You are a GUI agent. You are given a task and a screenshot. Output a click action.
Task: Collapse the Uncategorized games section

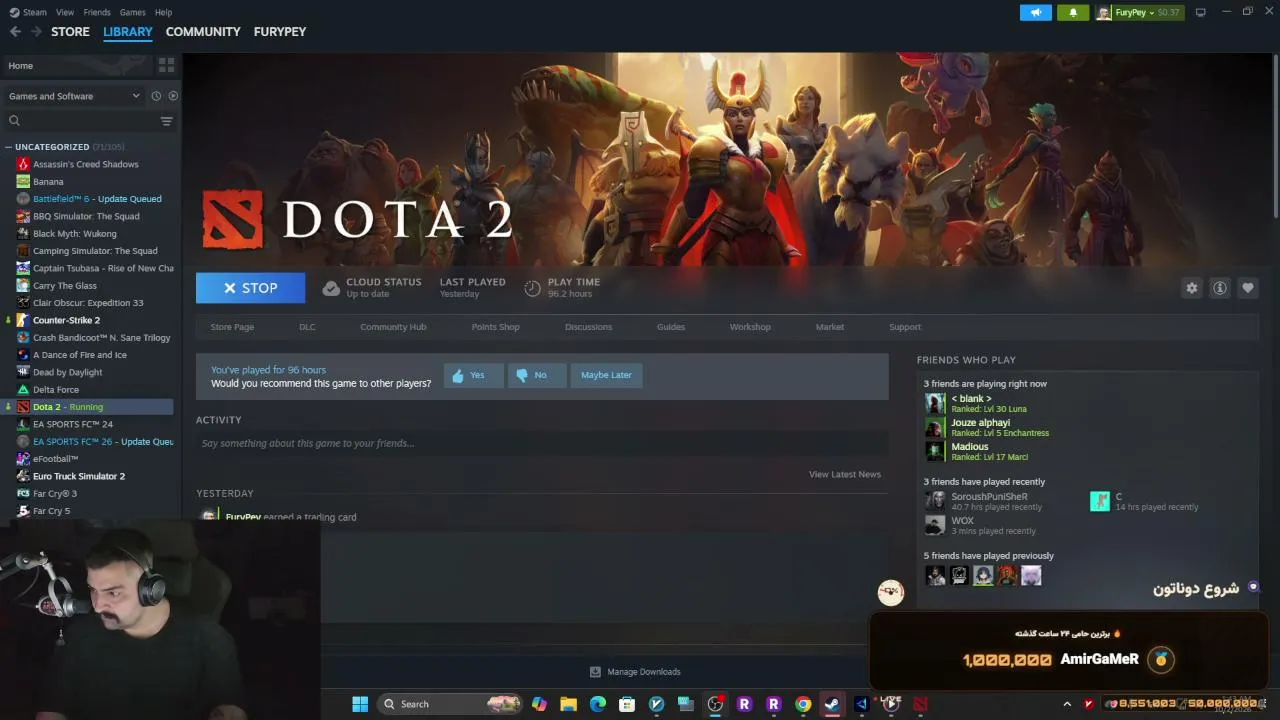pyautogui.click(x=9, y=147)
